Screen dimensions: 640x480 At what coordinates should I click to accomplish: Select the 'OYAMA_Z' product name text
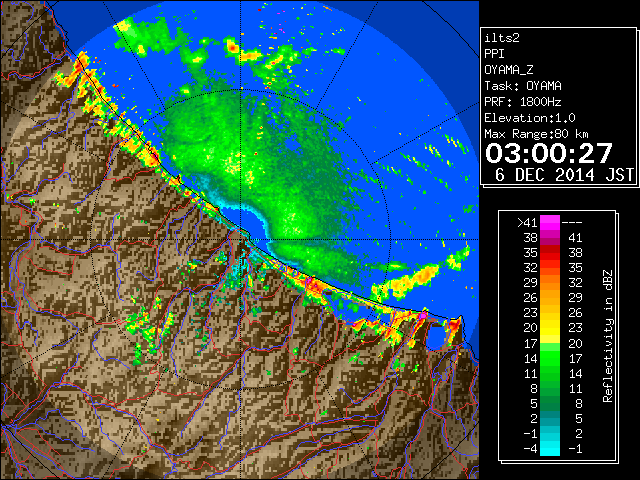(x=509, y=70)
